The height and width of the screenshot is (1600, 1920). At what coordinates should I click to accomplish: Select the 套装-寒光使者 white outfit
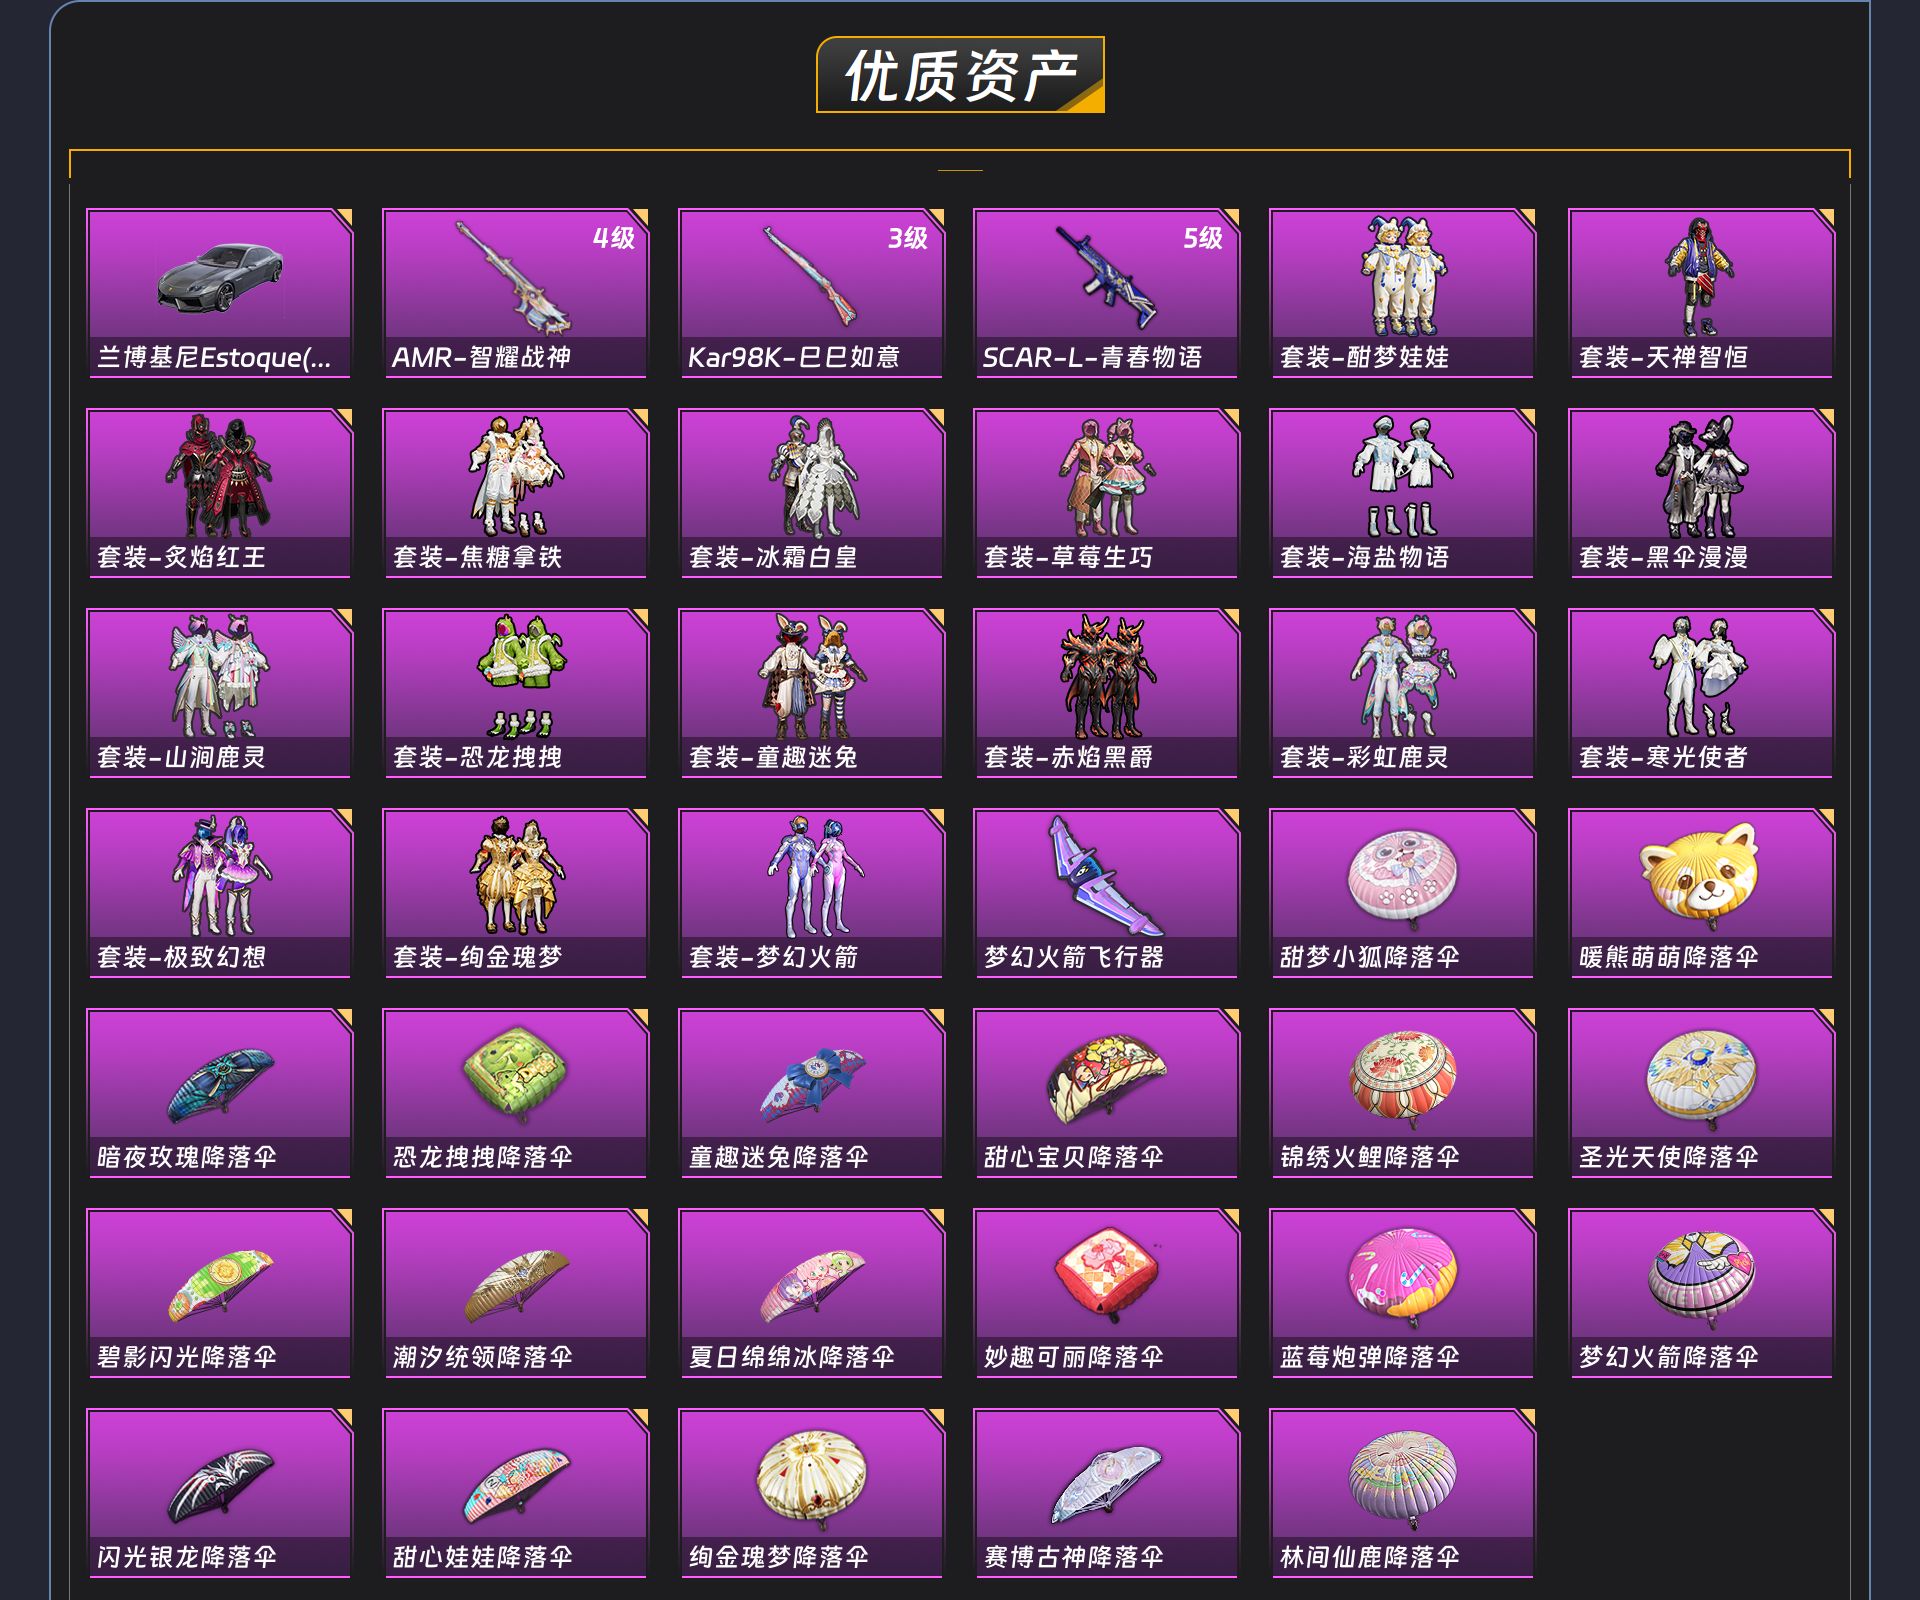pos(1701,693)
